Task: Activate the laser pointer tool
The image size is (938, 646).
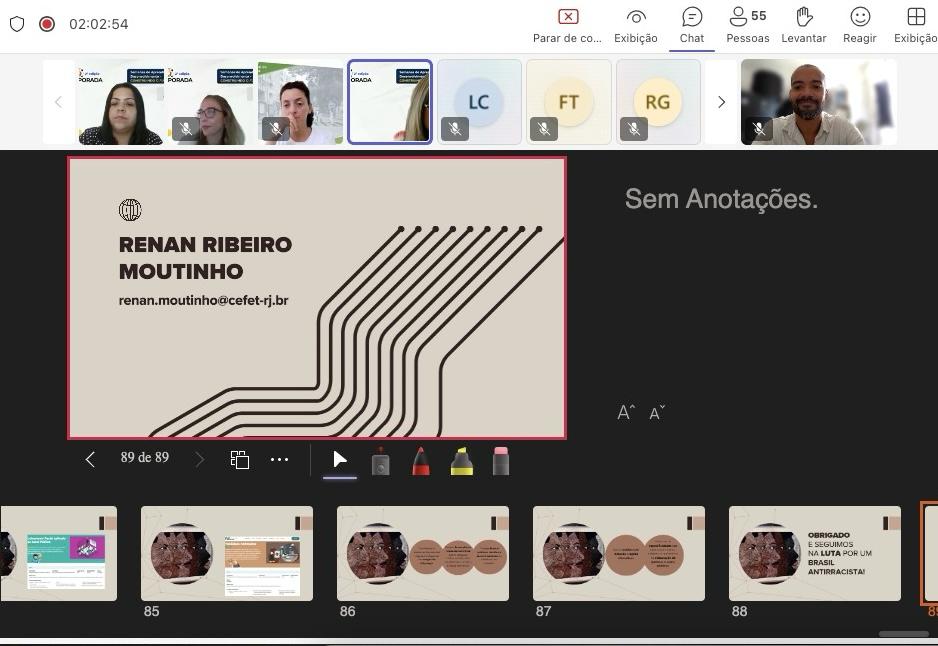Action: click(x=380, y=462)
